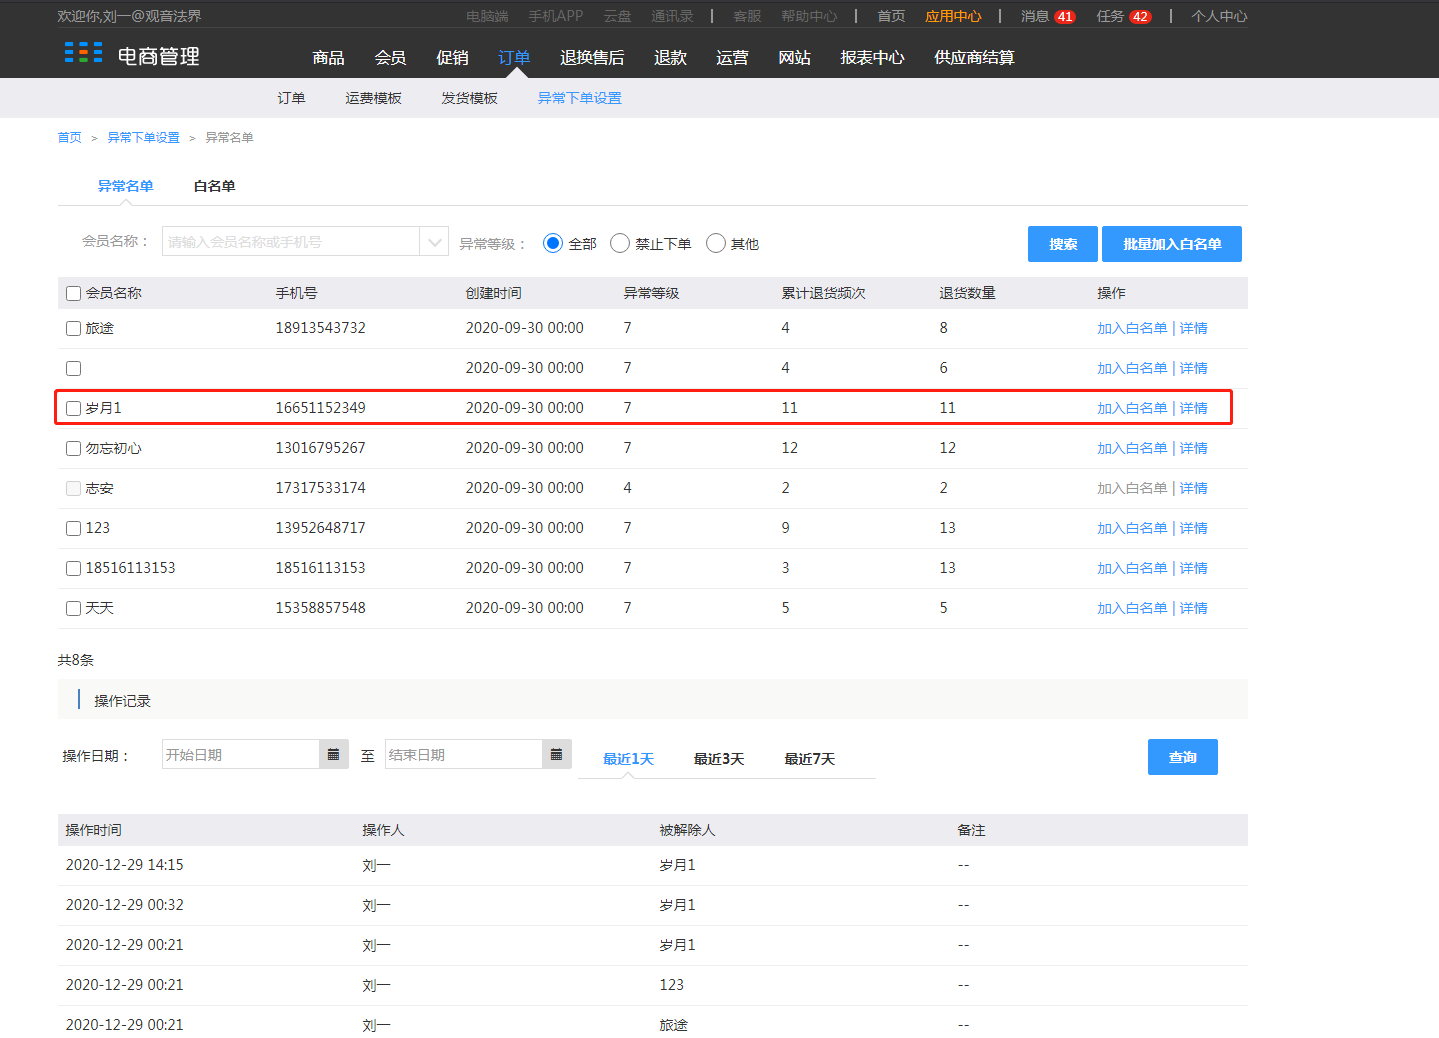Screen dimensions: 1439x1038
Task: Open the 任务 badge showing 42
Action: (1140, 17)
